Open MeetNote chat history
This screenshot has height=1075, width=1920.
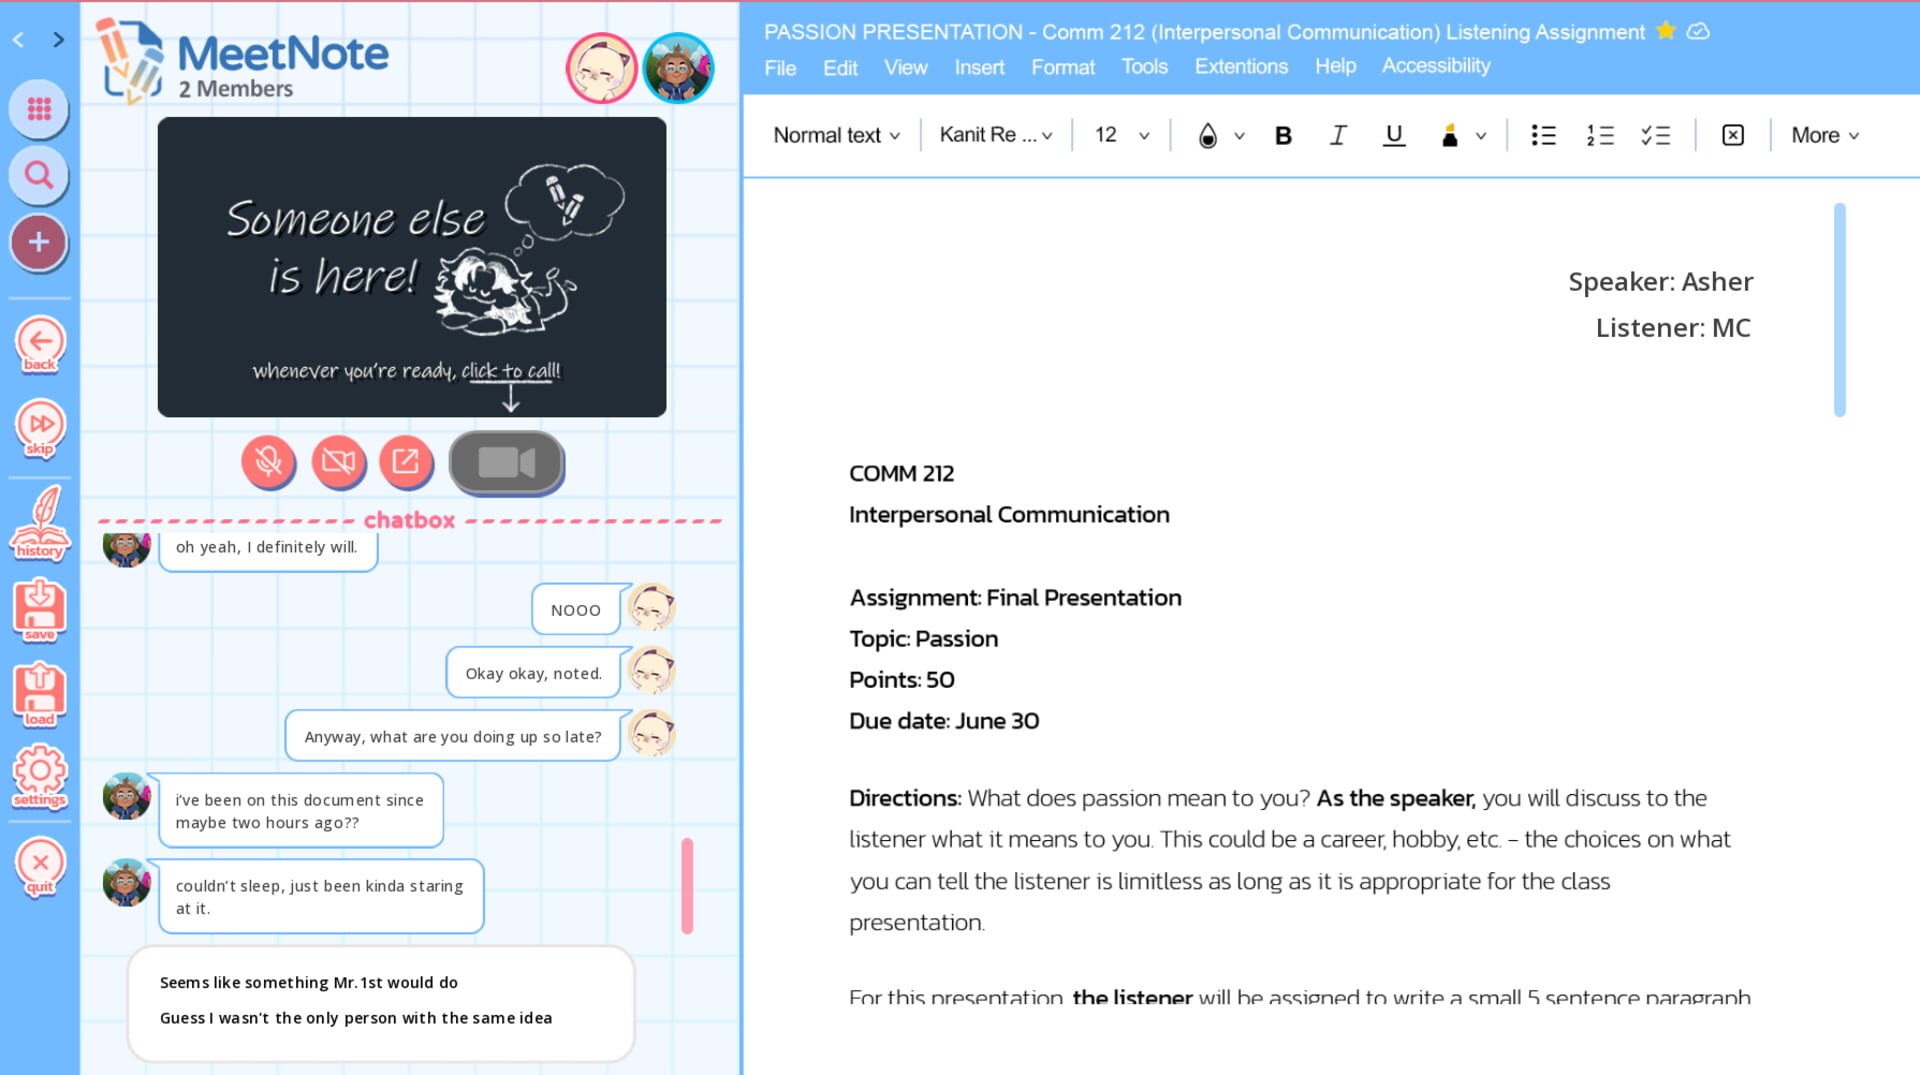click(39, 523)
